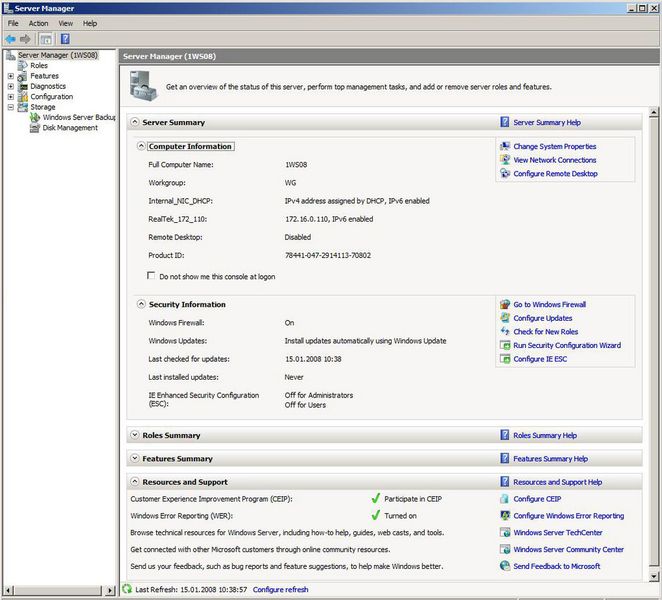Image resolution: width=662 pixels, height=600 pixels.
Task: Open the Change System Properties link
Action: pyautogui.click(x=555, y=146)
